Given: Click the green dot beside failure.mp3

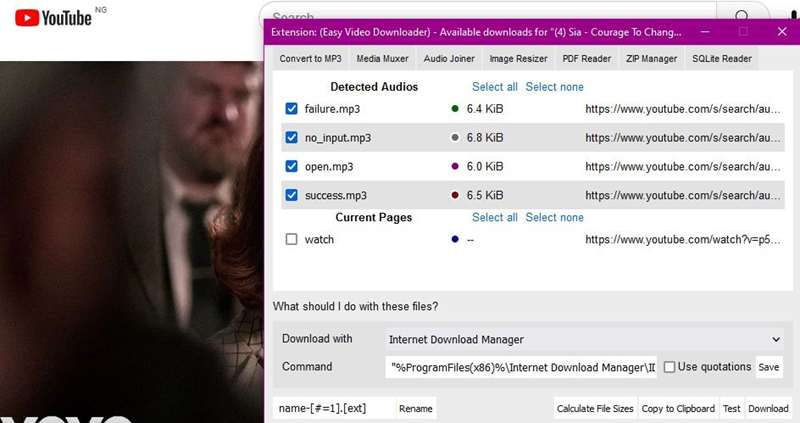Looking at the screenshot, I should (x=455, y=109).
